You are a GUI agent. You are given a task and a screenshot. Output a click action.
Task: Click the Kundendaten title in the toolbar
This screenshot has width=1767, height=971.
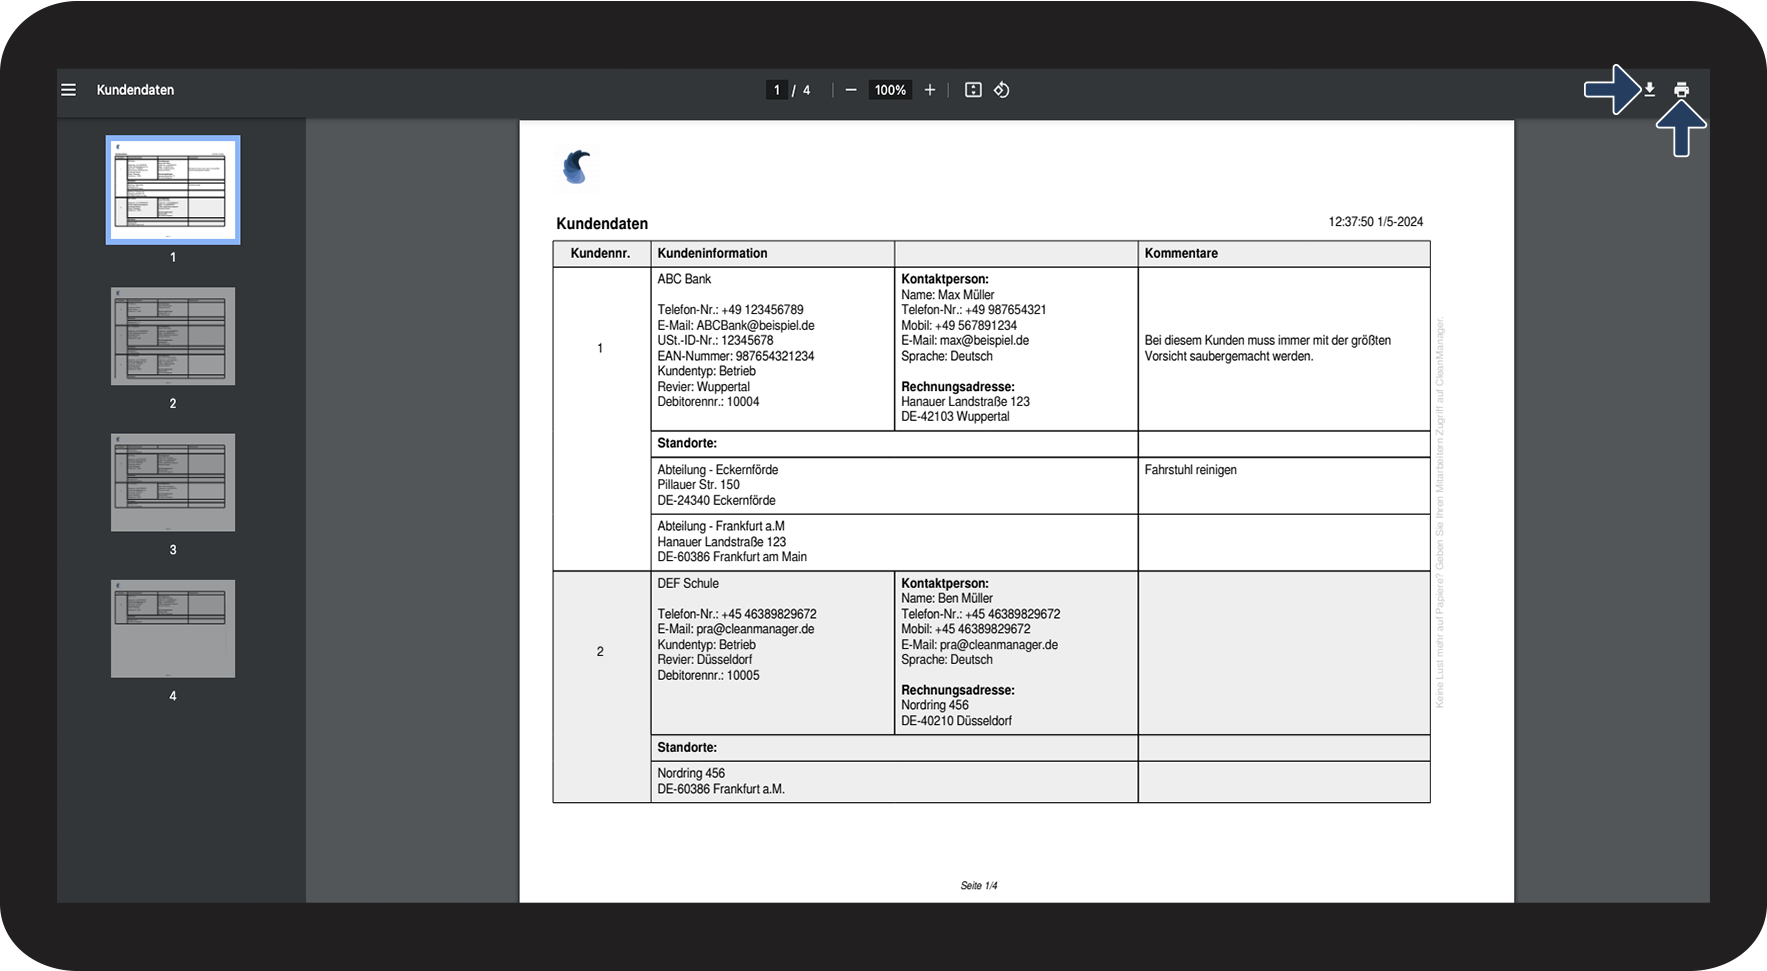[x=135, y=90]
